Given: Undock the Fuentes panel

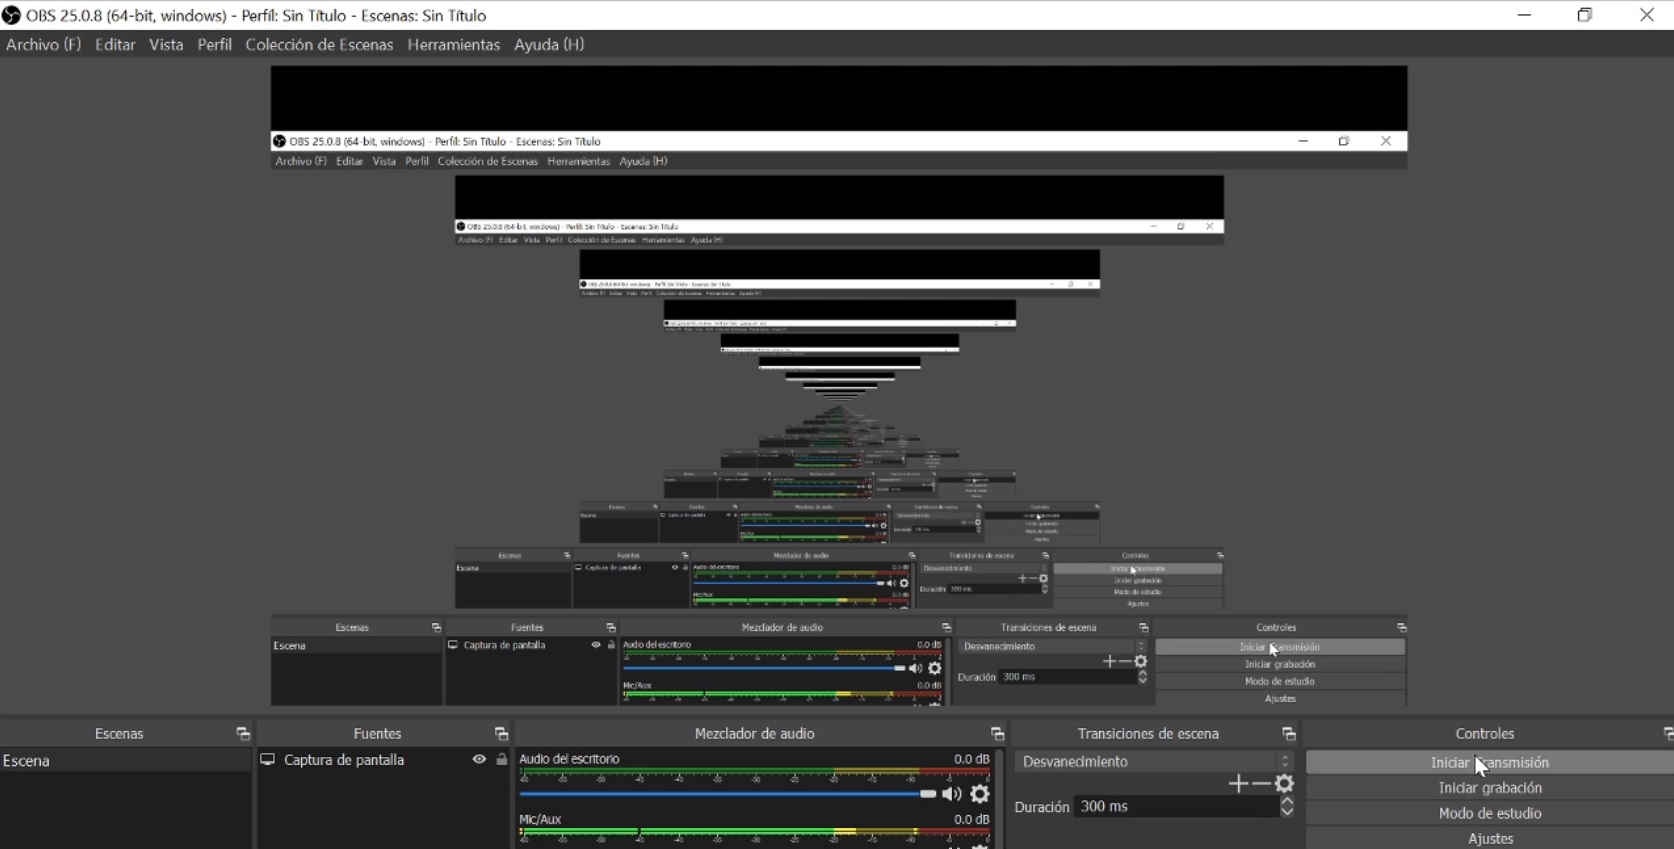Looking at the screenshot, I should (x=501, y=734).
